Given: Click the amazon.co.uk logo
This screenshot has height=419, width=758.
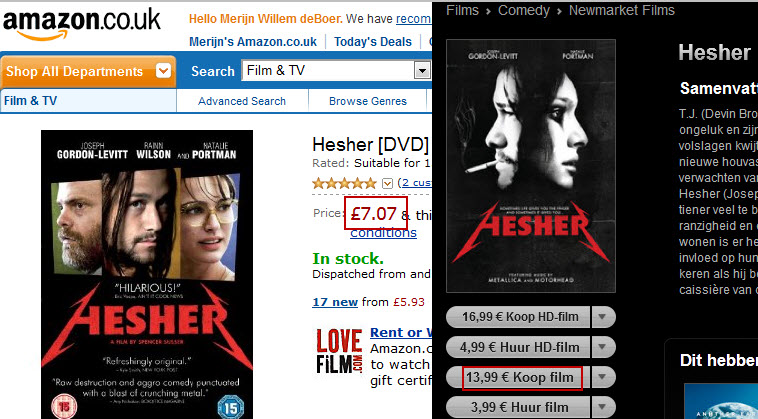Looking at the screenshot, I should tap(82, 23).
